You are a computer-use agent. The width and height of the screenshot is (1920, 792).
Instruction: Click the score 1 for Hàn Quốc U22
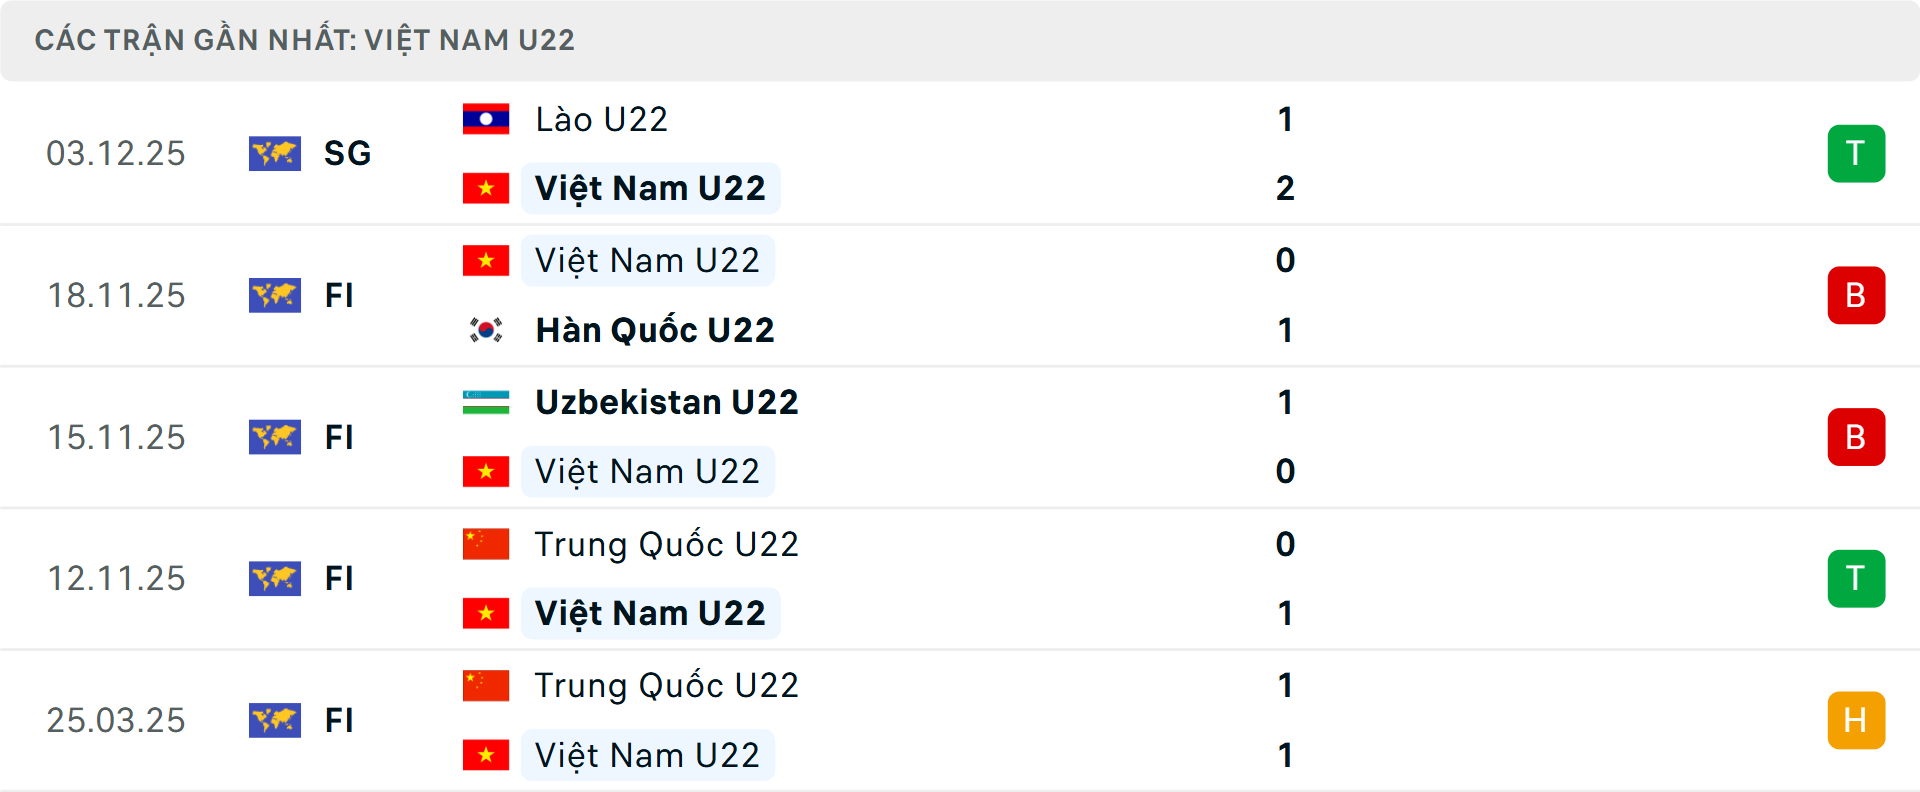tap(1285, 330)
